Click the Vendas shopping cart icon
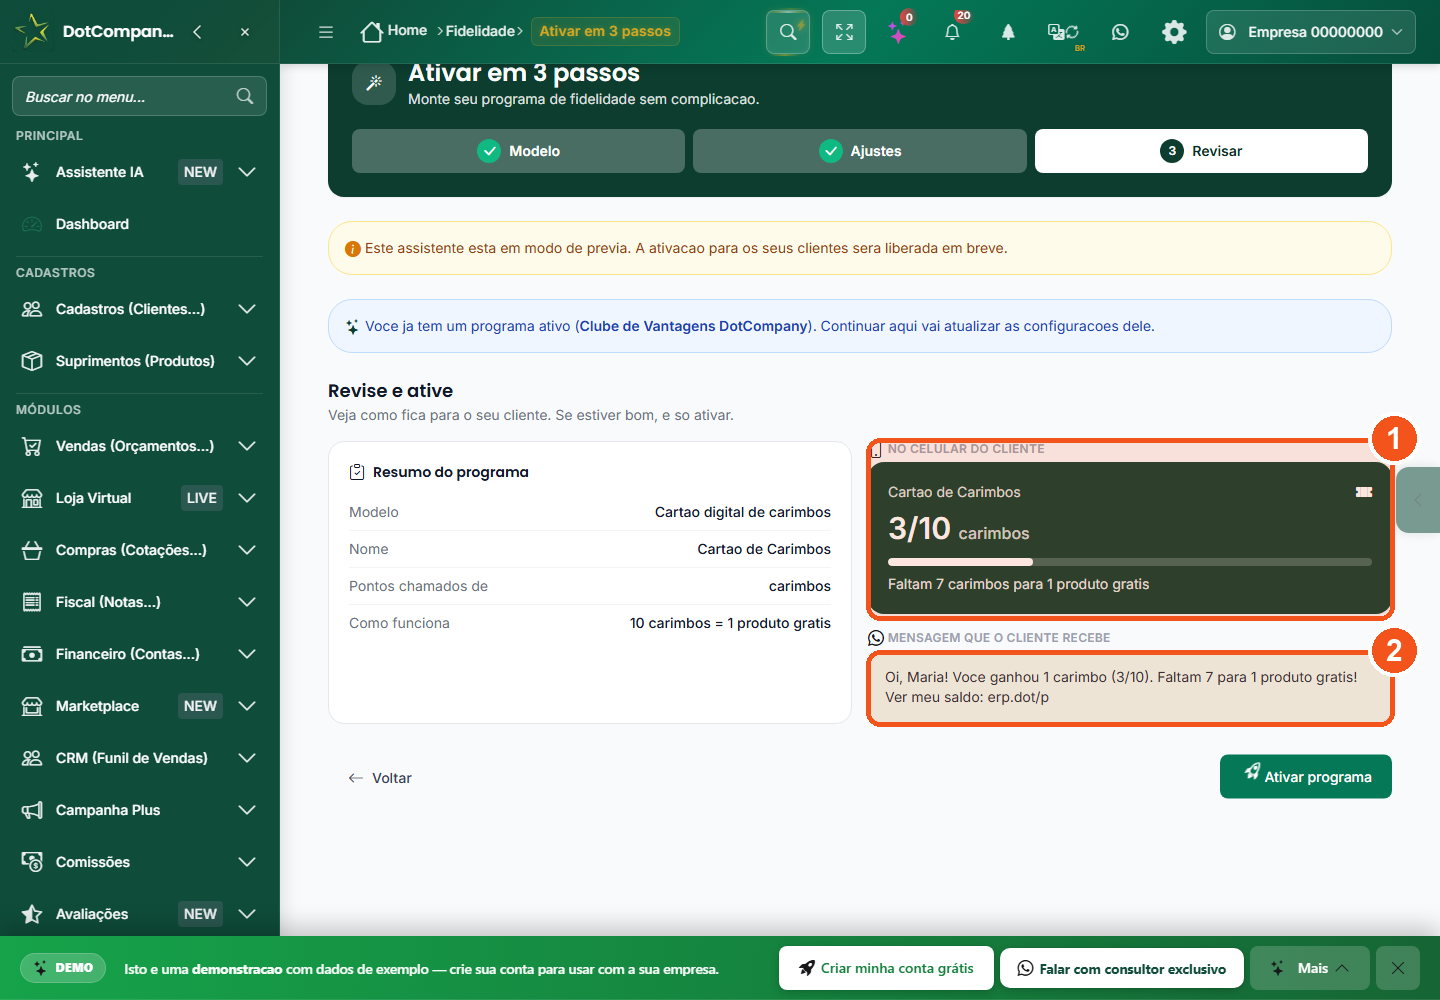Viewport: 1440px width, 1000px height. click(32, 446)
